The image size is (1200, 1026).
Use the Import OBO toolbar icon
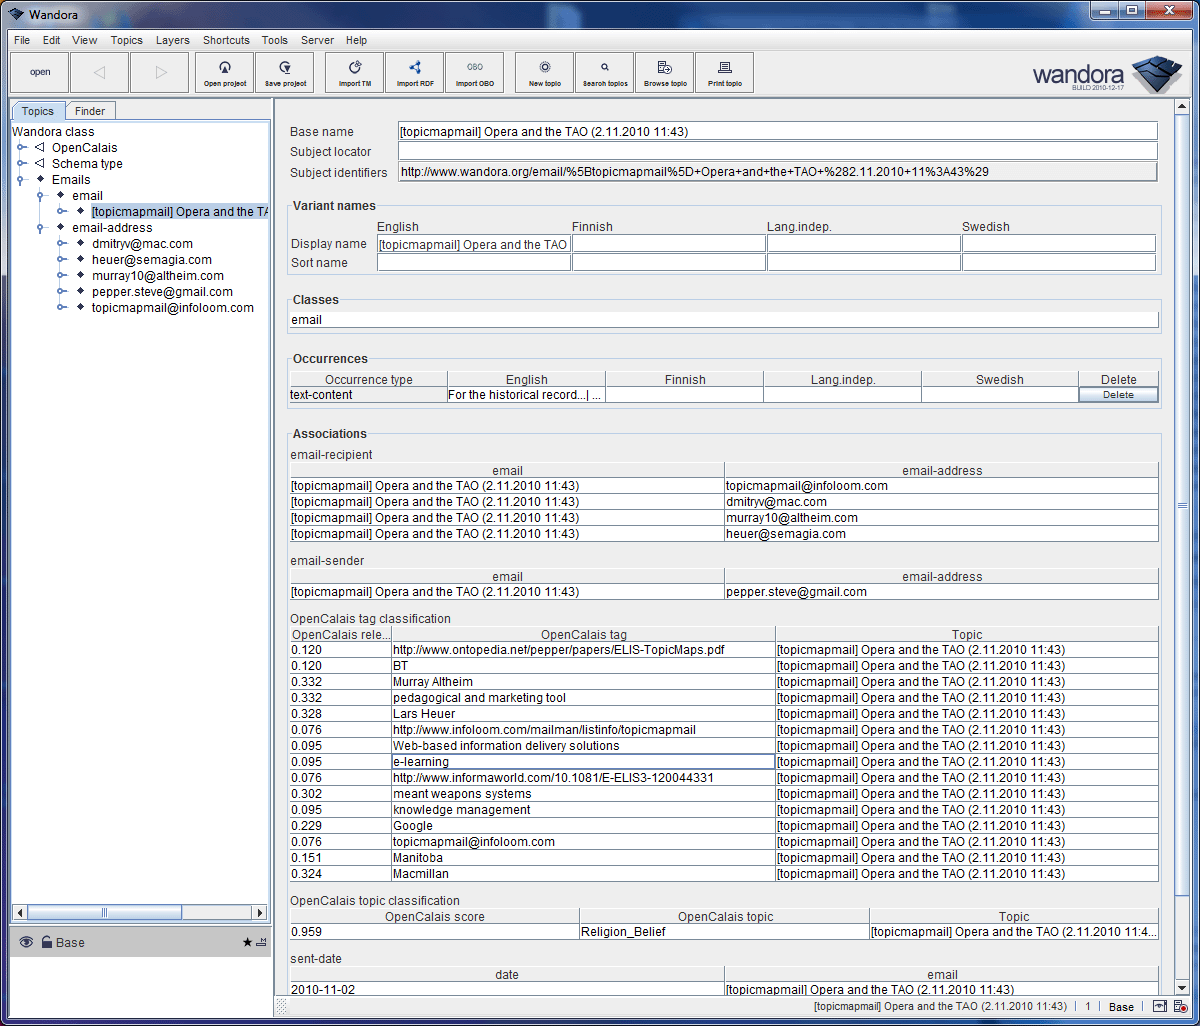[474, 72]
